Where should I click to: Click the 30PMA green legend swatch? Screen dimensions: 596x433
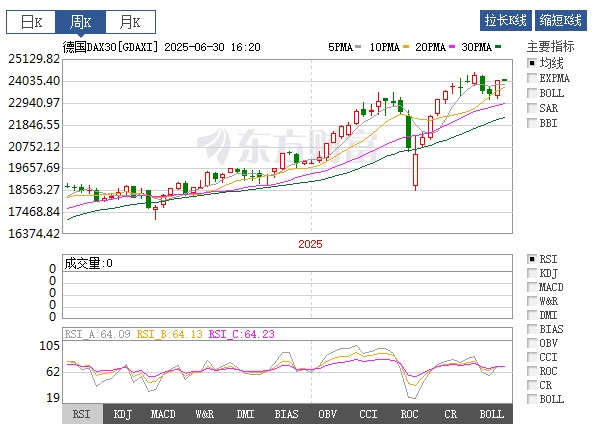click(x=498, y=47)
